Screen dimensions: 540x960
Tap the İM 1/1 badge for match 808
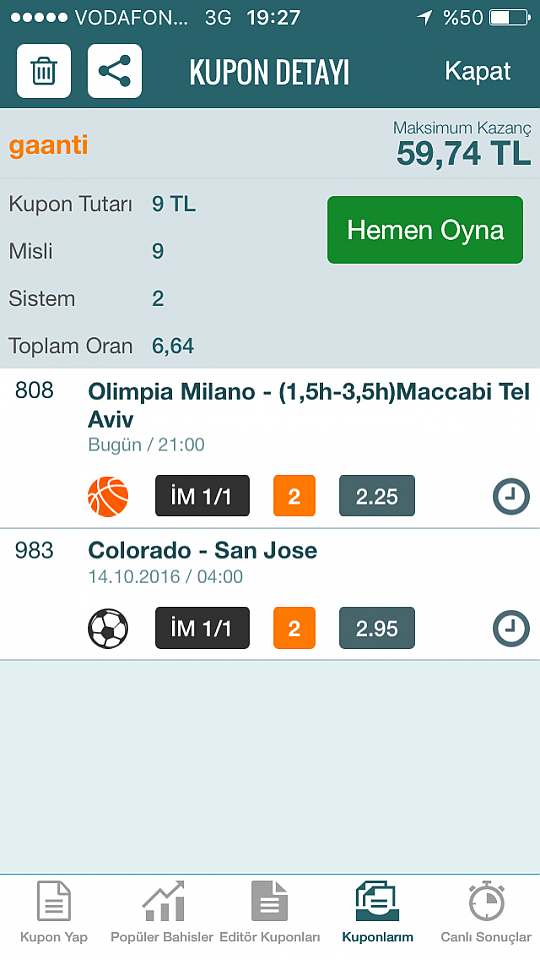click(x=202, y=496)
